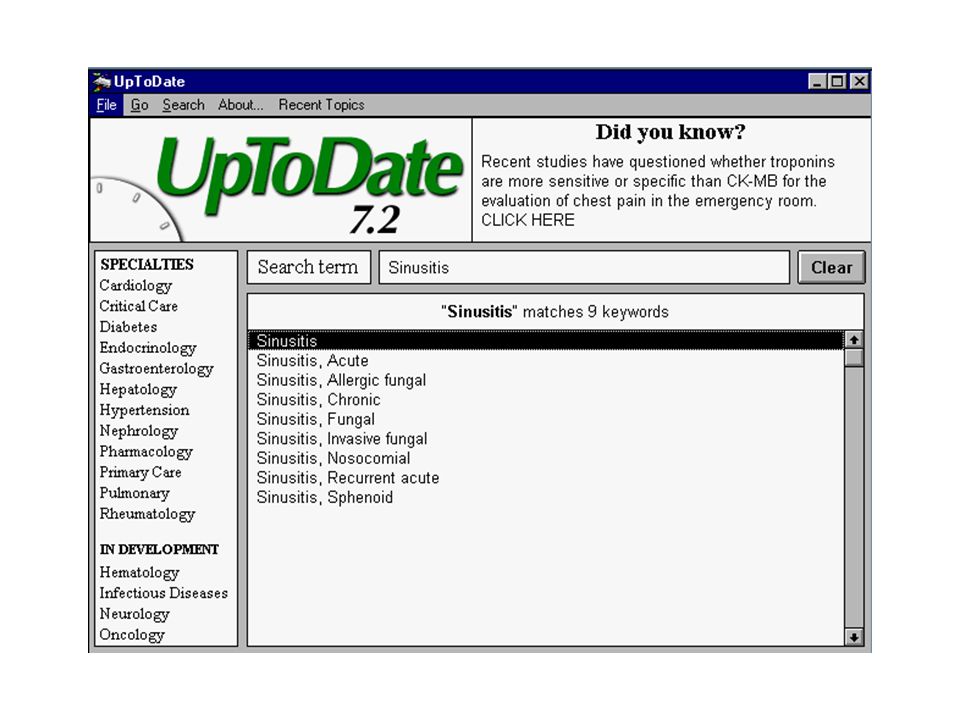Select Infectious Diseases under In Development

pyautogui.click(x=163, y=593)
